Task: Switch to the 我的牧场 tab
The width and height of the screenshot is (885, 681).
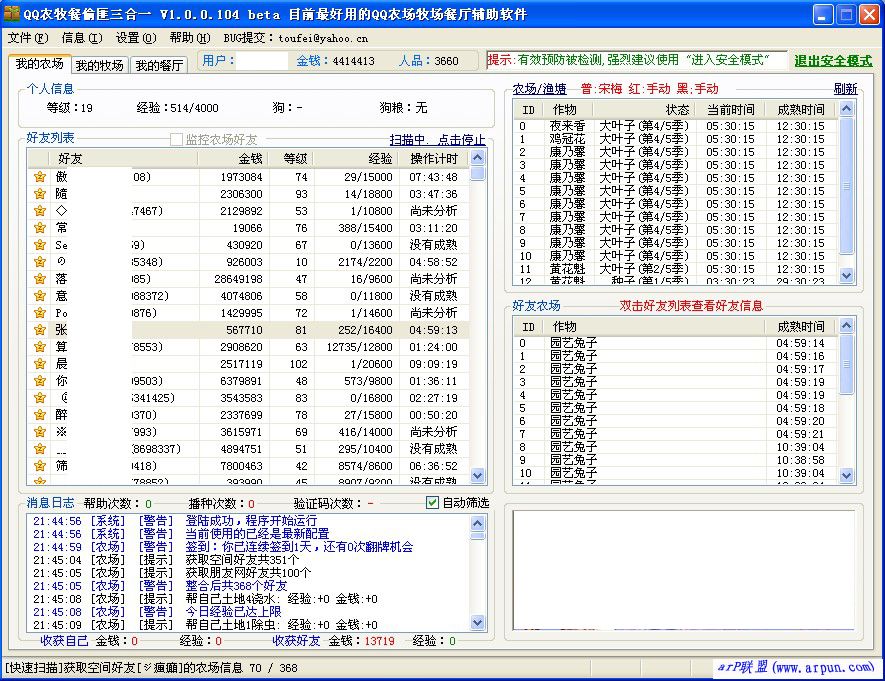Action: (x=99, y=65)
